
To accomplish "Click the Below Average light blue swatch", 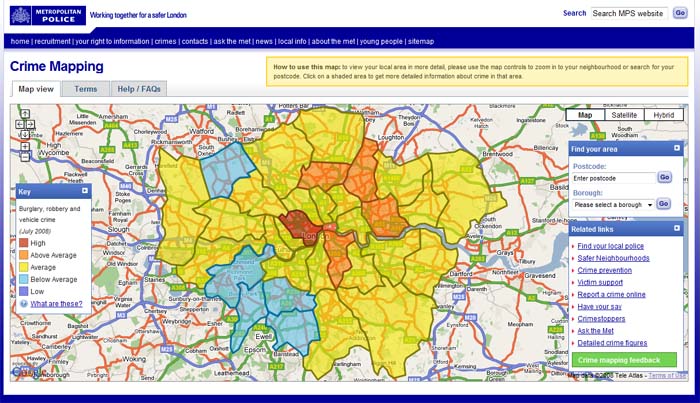I will (24, 279).
